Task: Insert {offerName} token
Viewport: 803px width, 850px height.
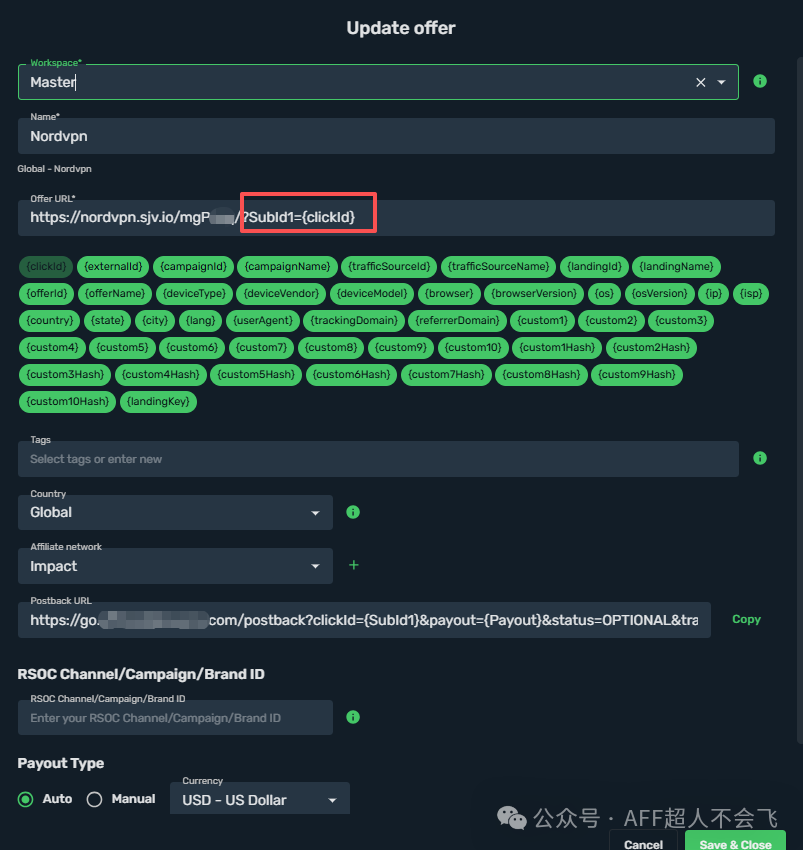Action: pyautogui.click(x=115, y=294)
